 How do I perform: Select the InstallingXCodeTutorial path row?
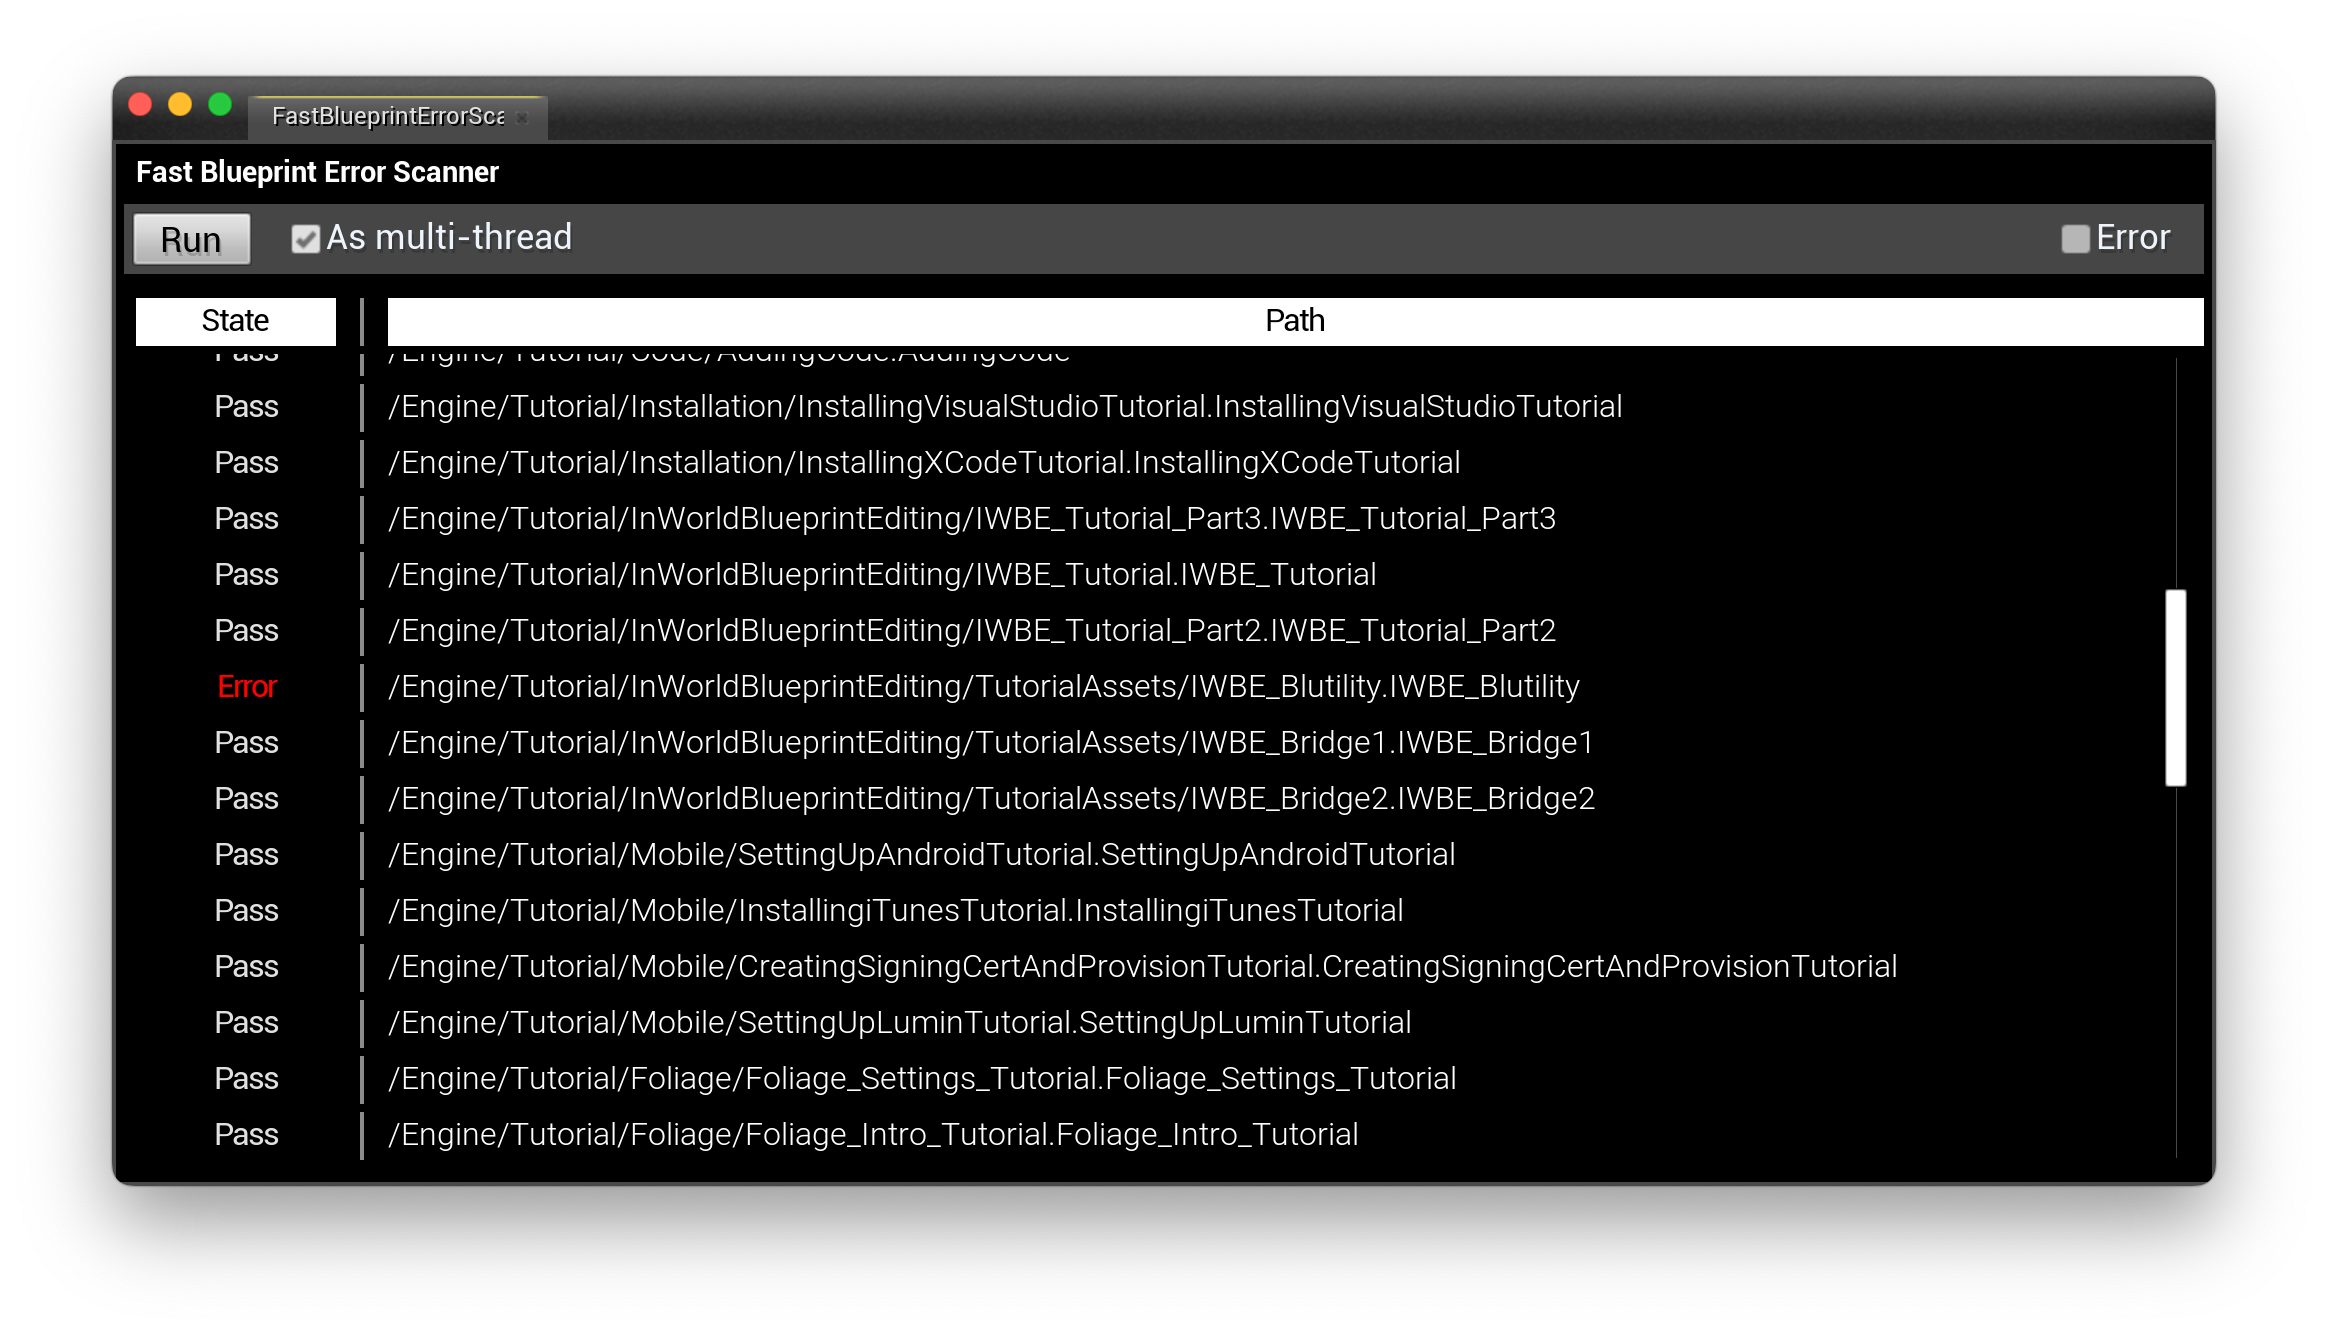click(x=923, y=463)
